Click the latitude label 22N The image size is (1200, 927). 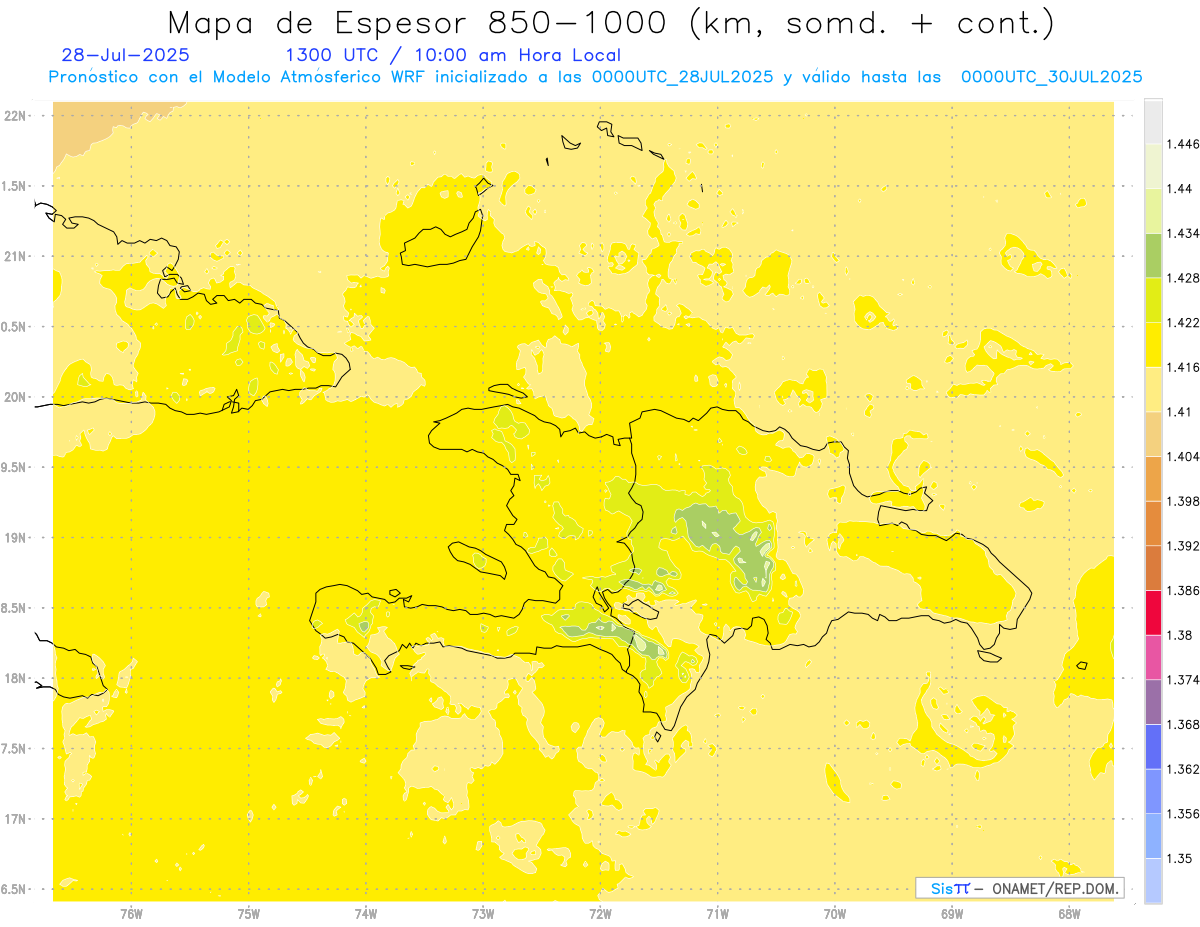pyautogui.click(x=14, y=115)
